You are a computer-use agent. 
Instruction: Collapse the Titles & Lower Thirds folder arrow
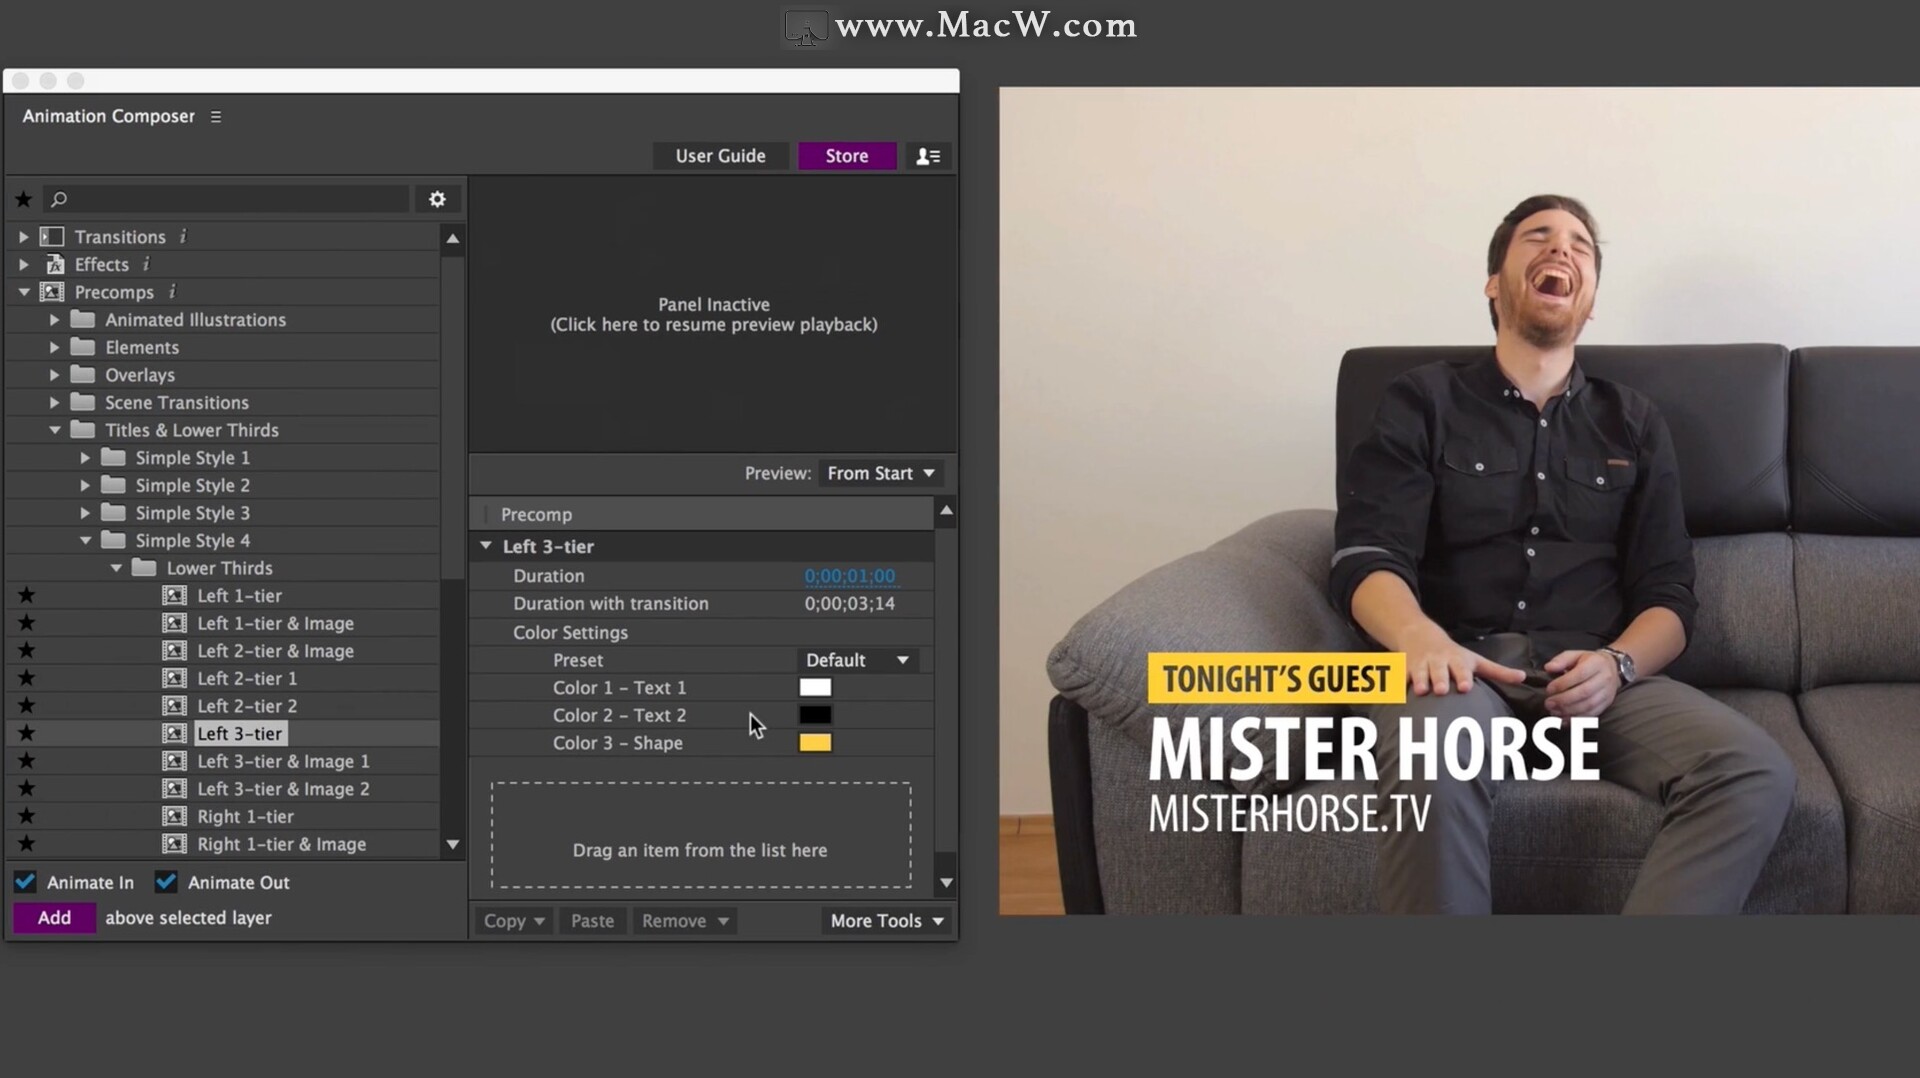click(x=54, y=430)
